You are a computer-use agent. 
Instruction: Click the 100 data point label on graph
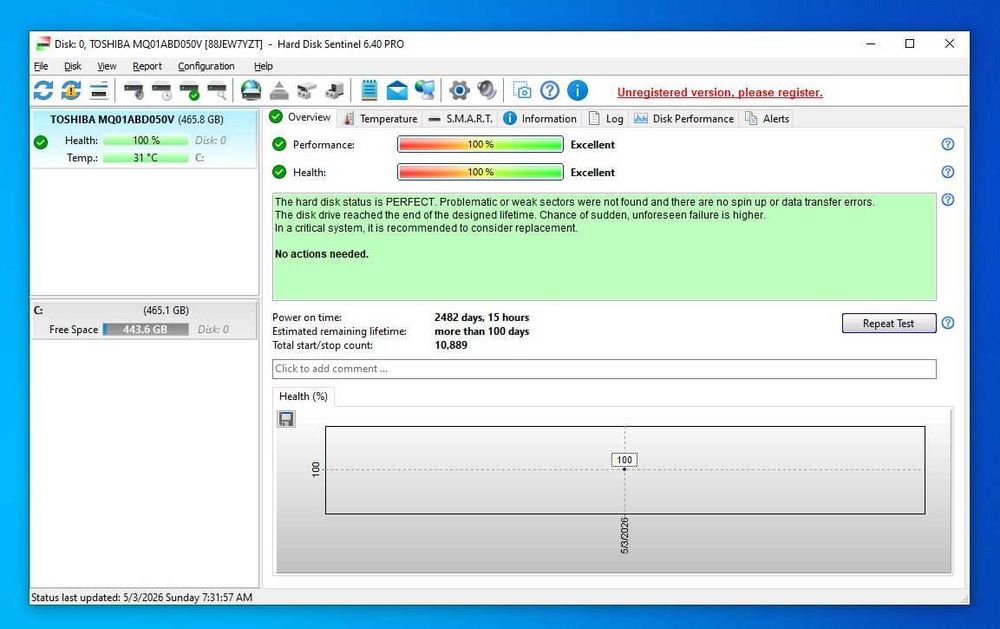click(x=624, y=460)
